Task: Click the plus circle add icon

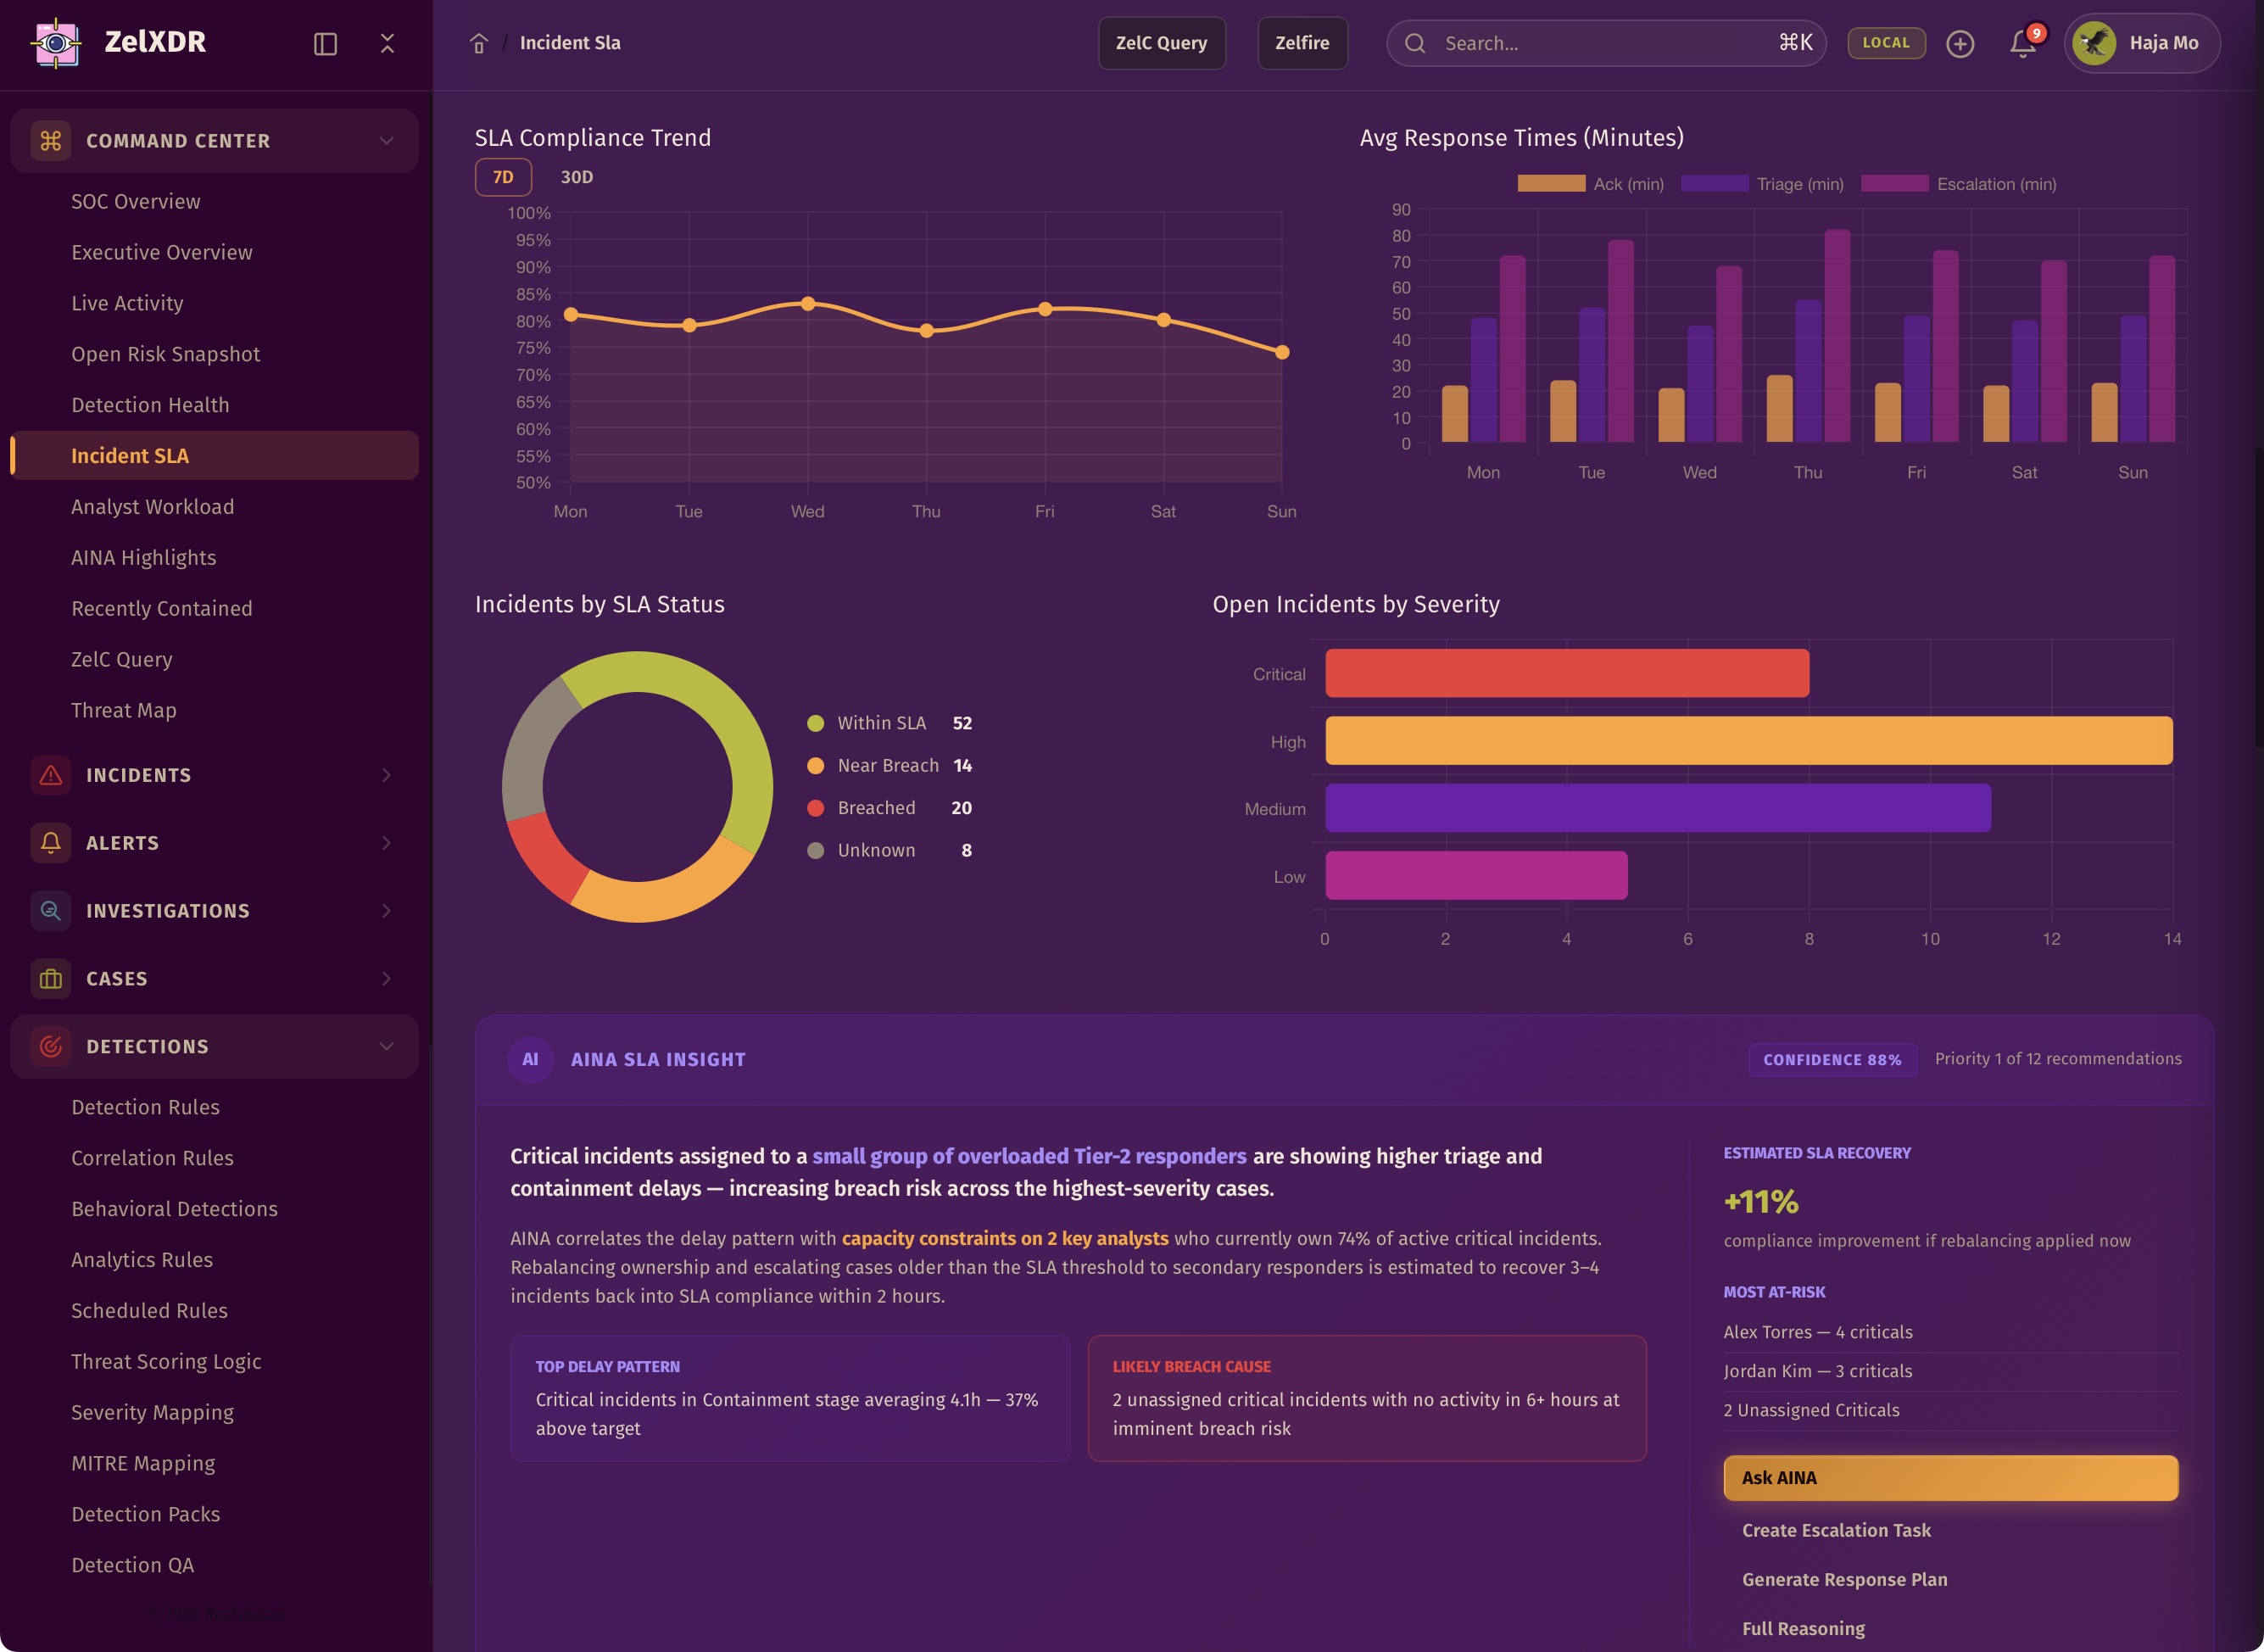Action: (x=1959, y=44)
